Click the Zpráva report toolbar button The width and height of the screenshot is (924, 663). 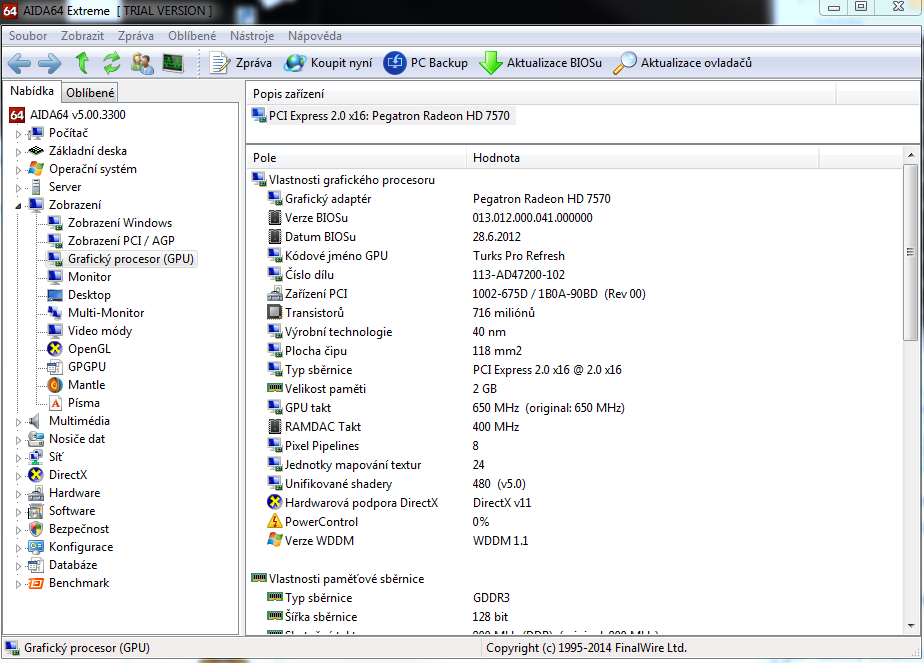[x=241, y=63]
